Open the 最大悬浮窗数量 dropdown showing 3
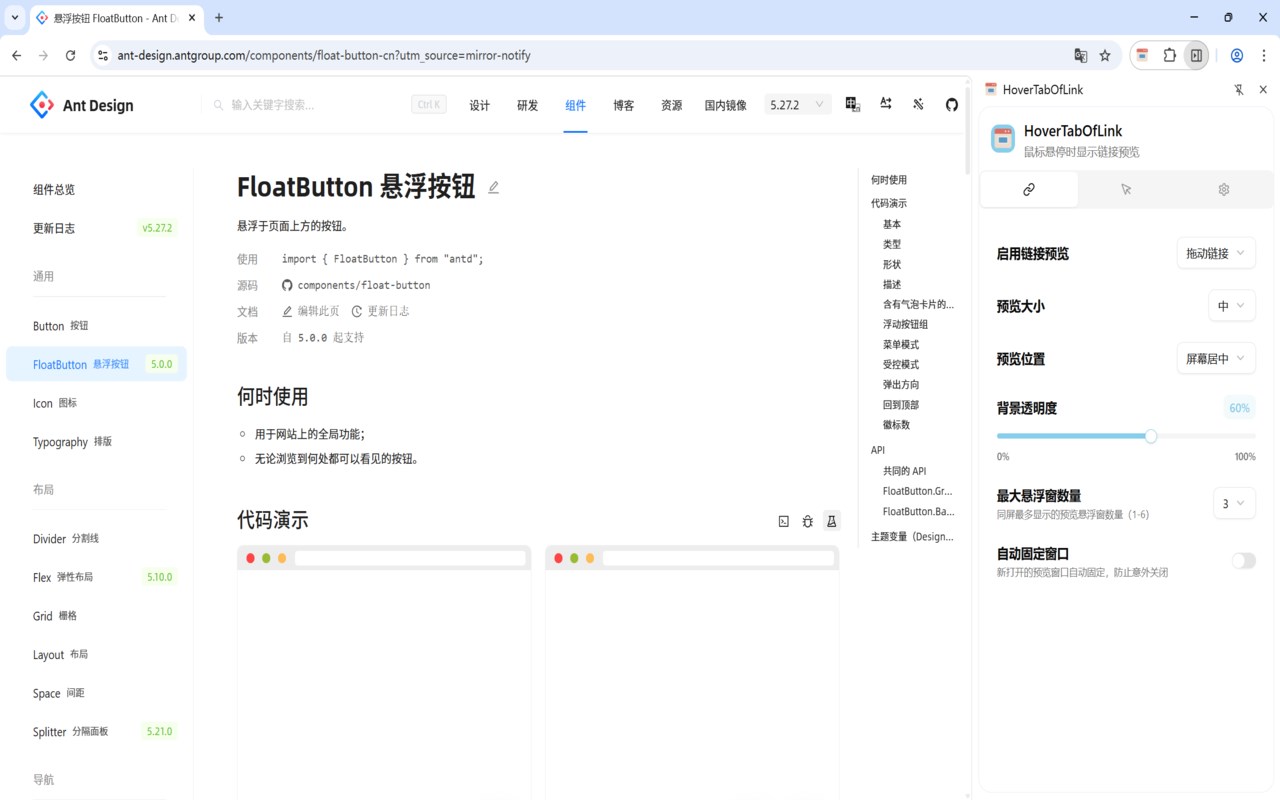1280x800 pixels. [x=1234, y=503]
